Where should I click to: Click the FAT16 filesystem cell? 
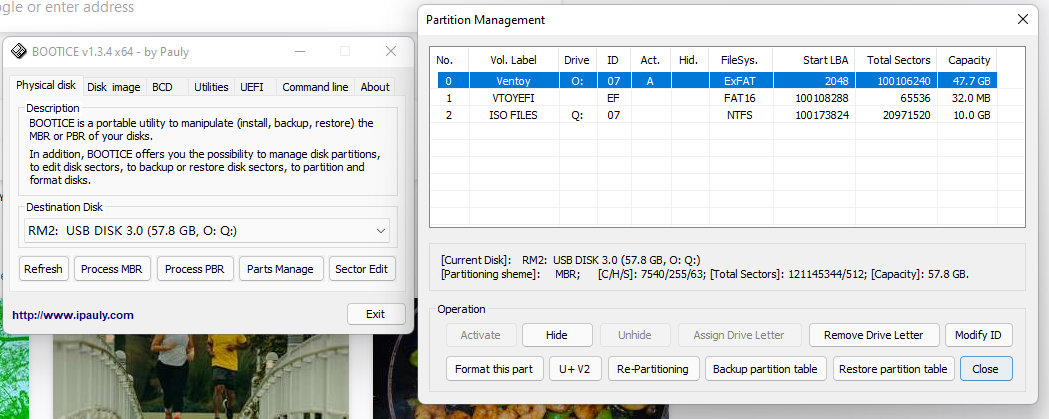click(739, 98)
